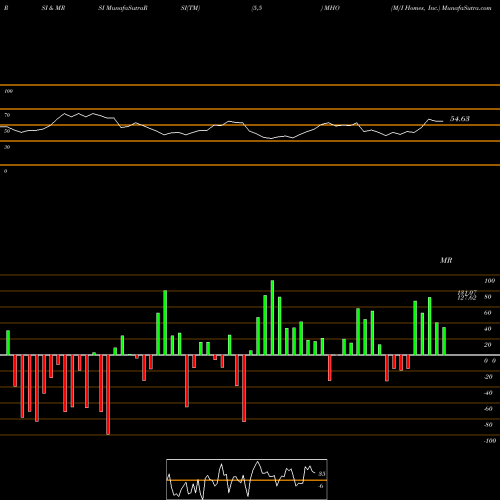This screenshot has width=500, height=500.
Task: Click the 'SI MunafaSutraR' header text
Action: (x=123, y=8)
